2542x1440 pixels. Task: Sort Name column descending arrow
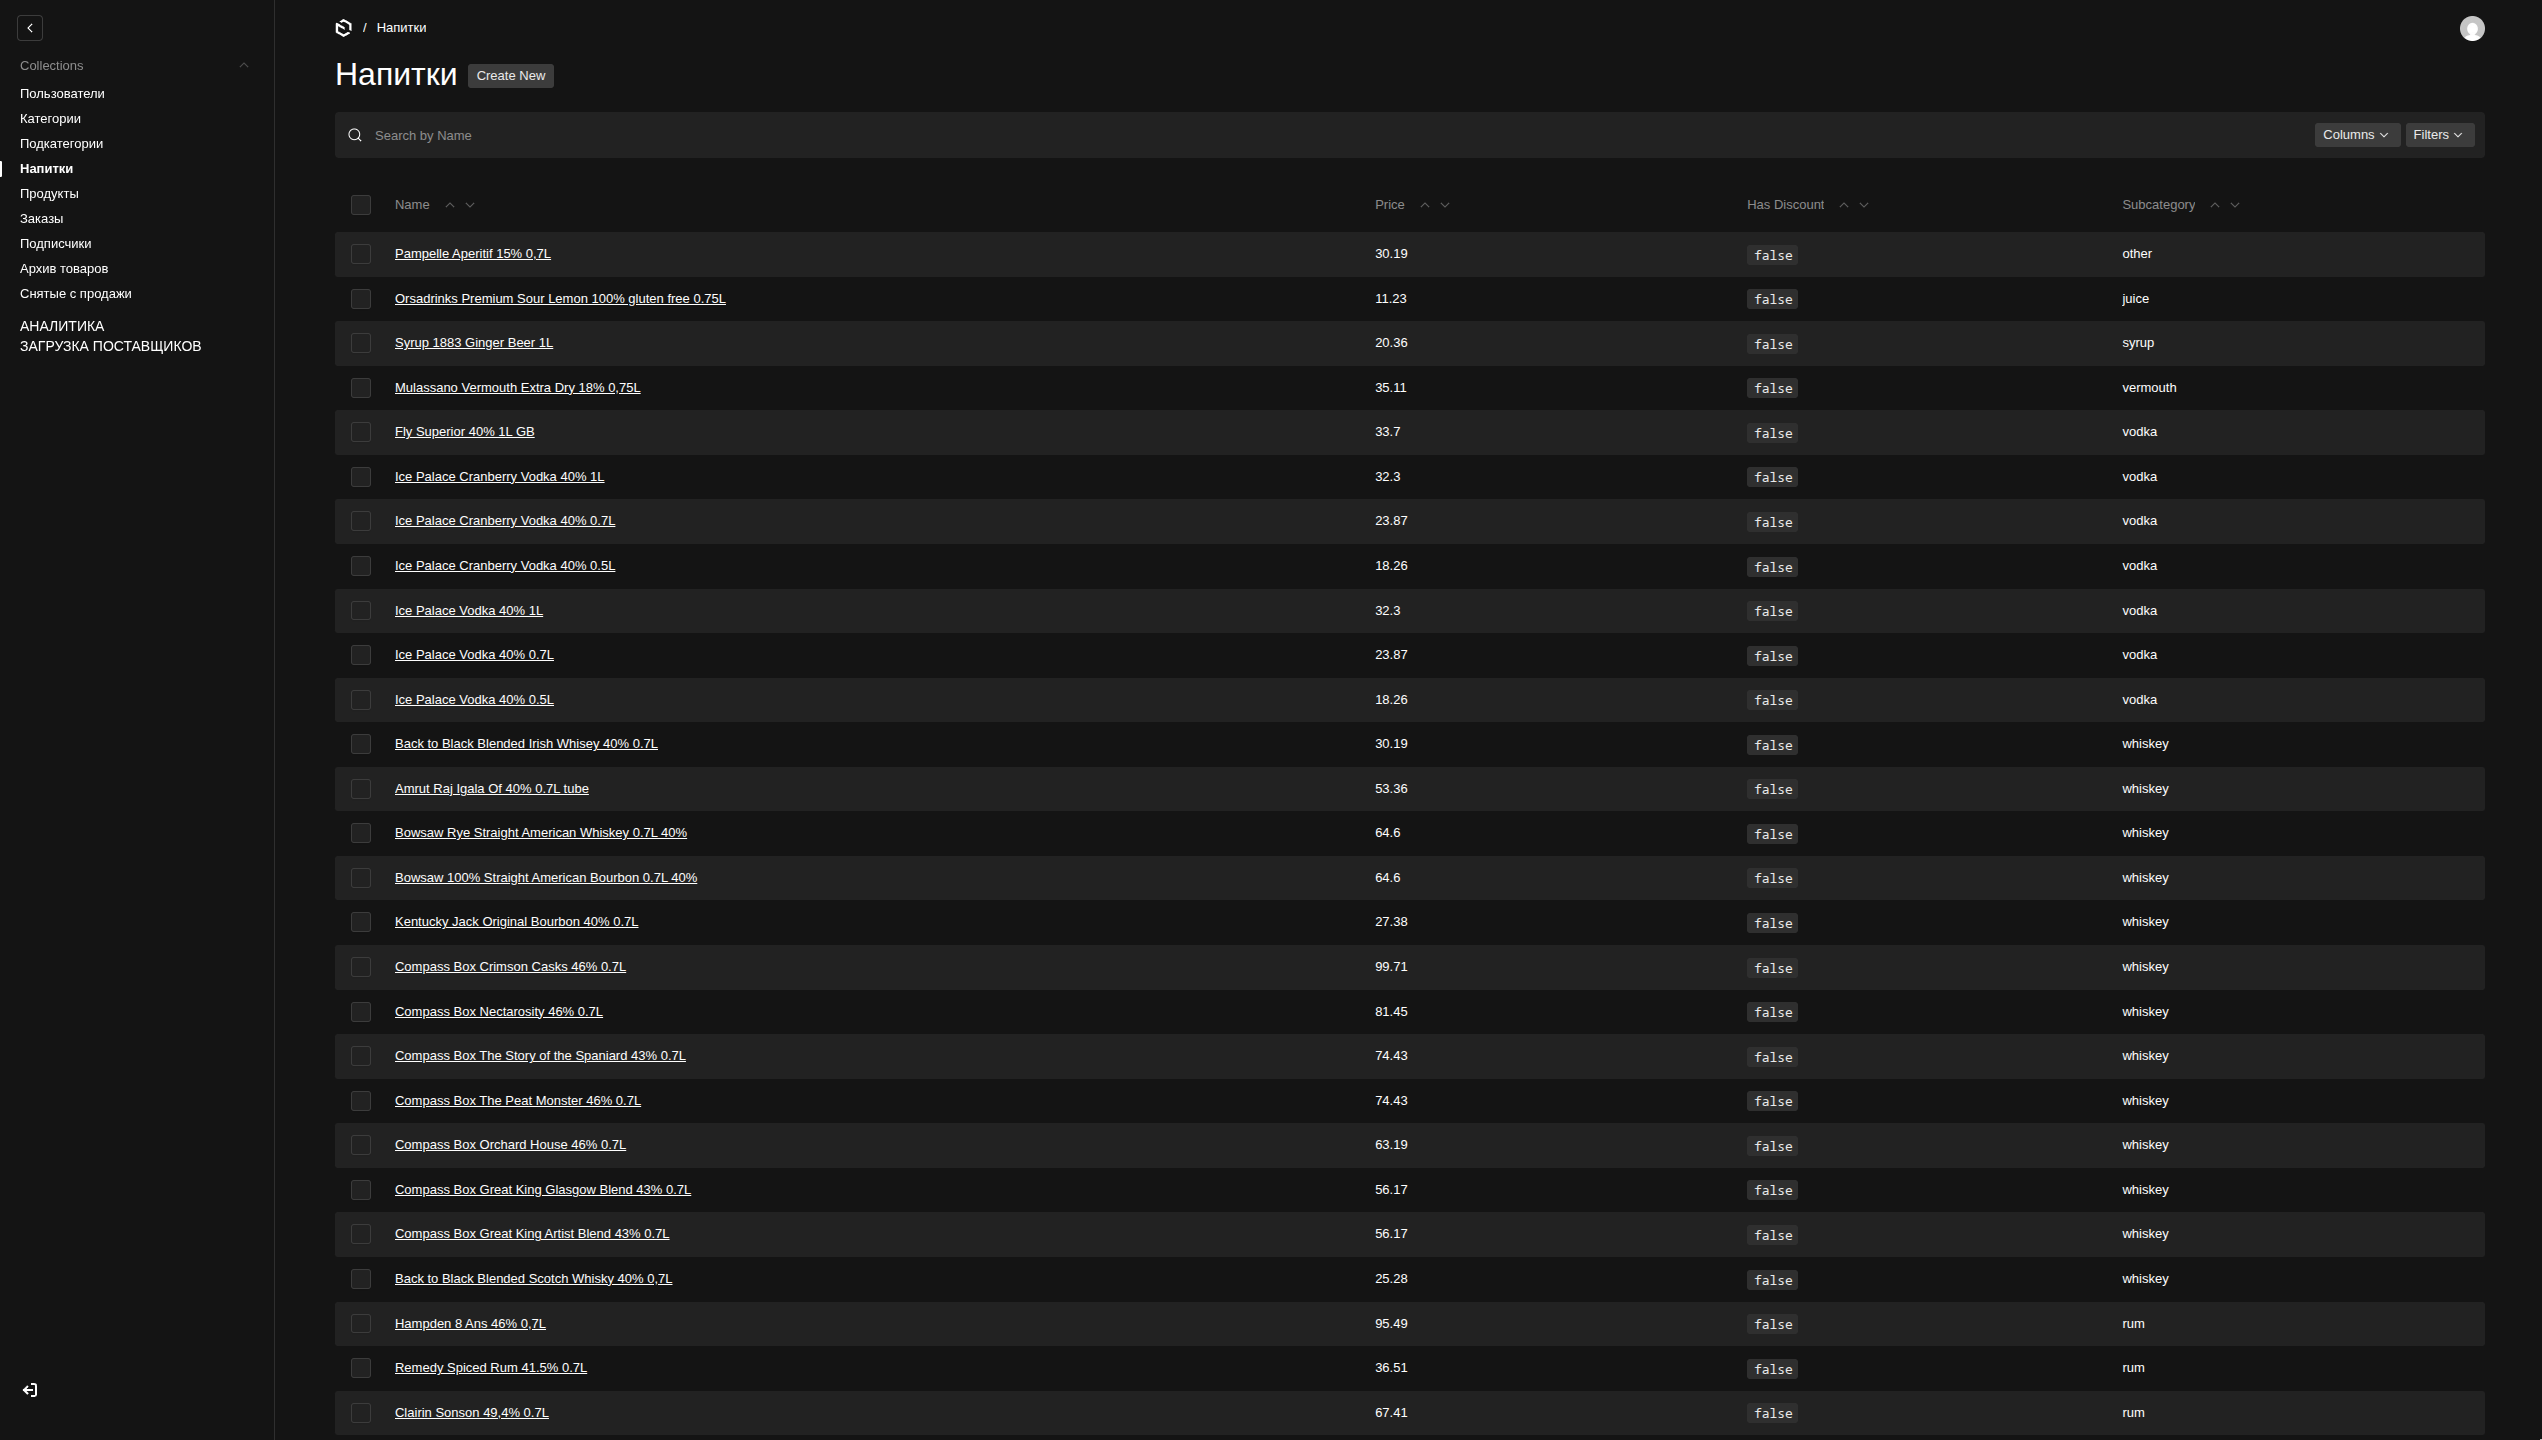coord(470,205)
